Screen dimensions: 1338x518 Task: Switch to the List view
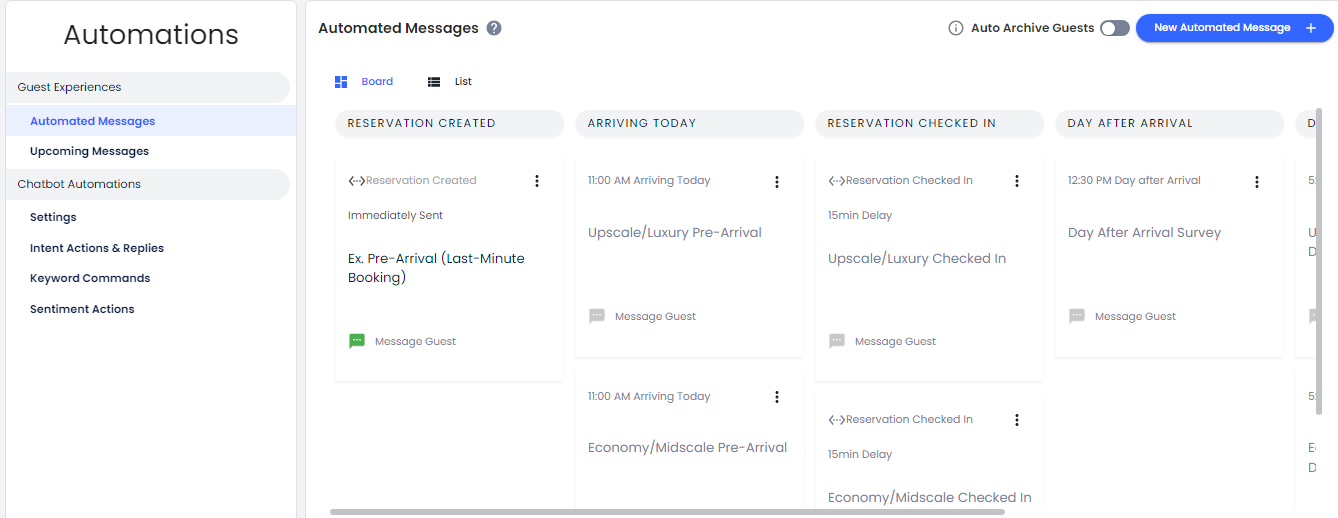[449, 82]
